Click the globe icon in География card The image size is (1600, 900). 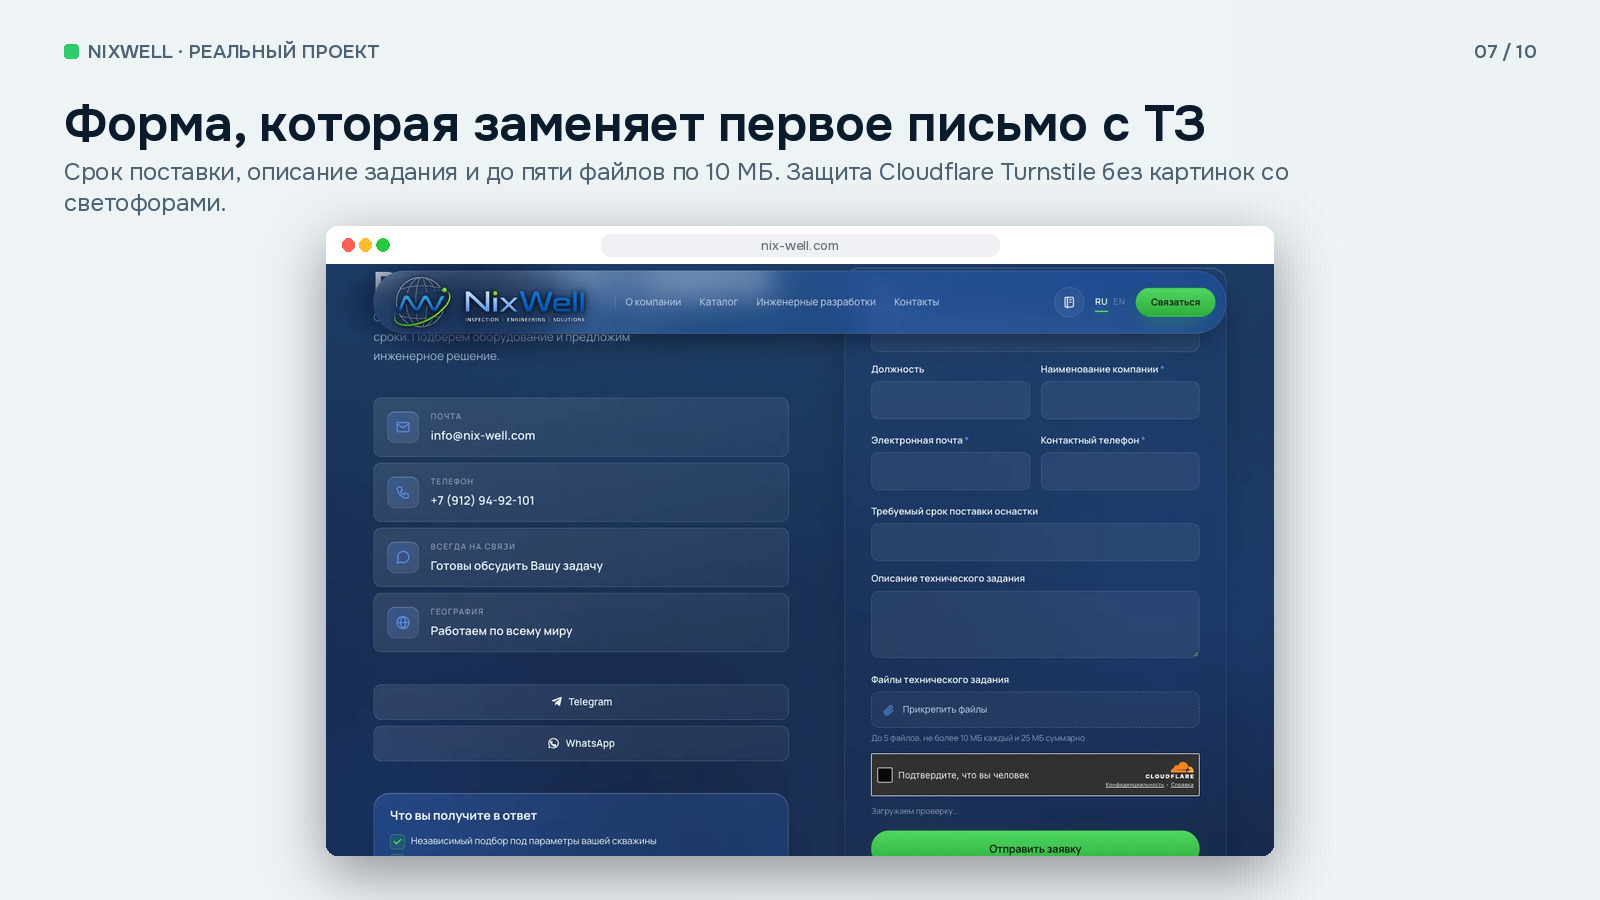pyautogui.click(x=403, y=622)
